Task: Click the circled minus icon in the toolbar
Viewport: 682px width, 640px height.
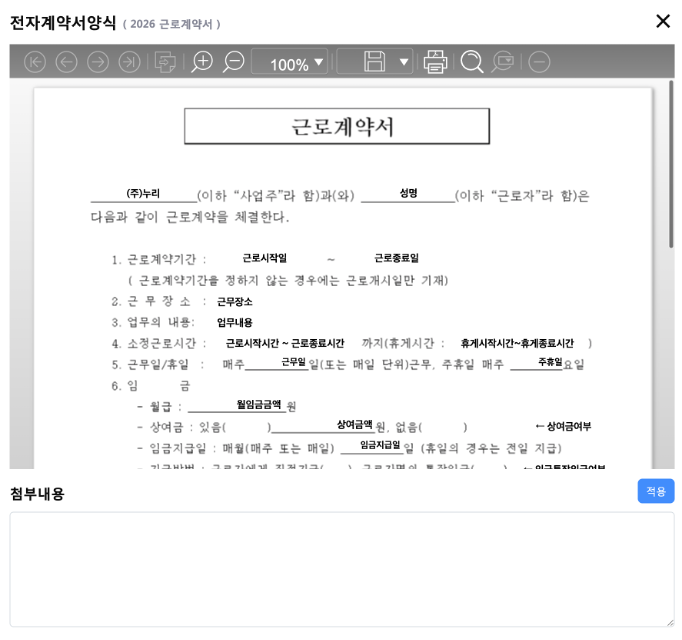Action: point(539,62)
